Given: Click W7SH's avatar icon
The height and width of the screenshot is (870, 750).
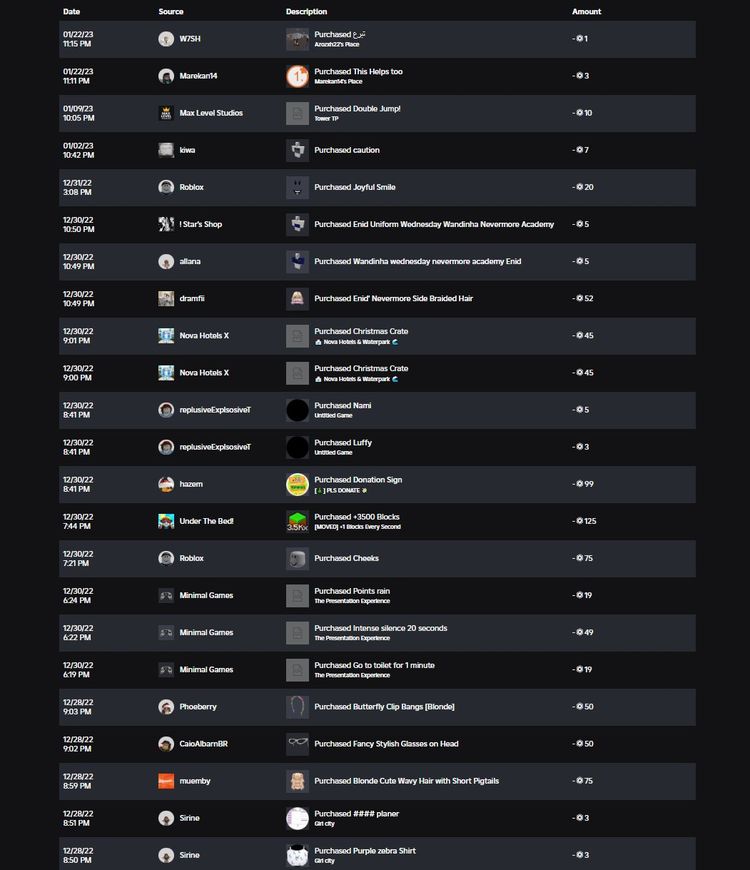Looking at the screenshot, I should (x=166, y=39).
